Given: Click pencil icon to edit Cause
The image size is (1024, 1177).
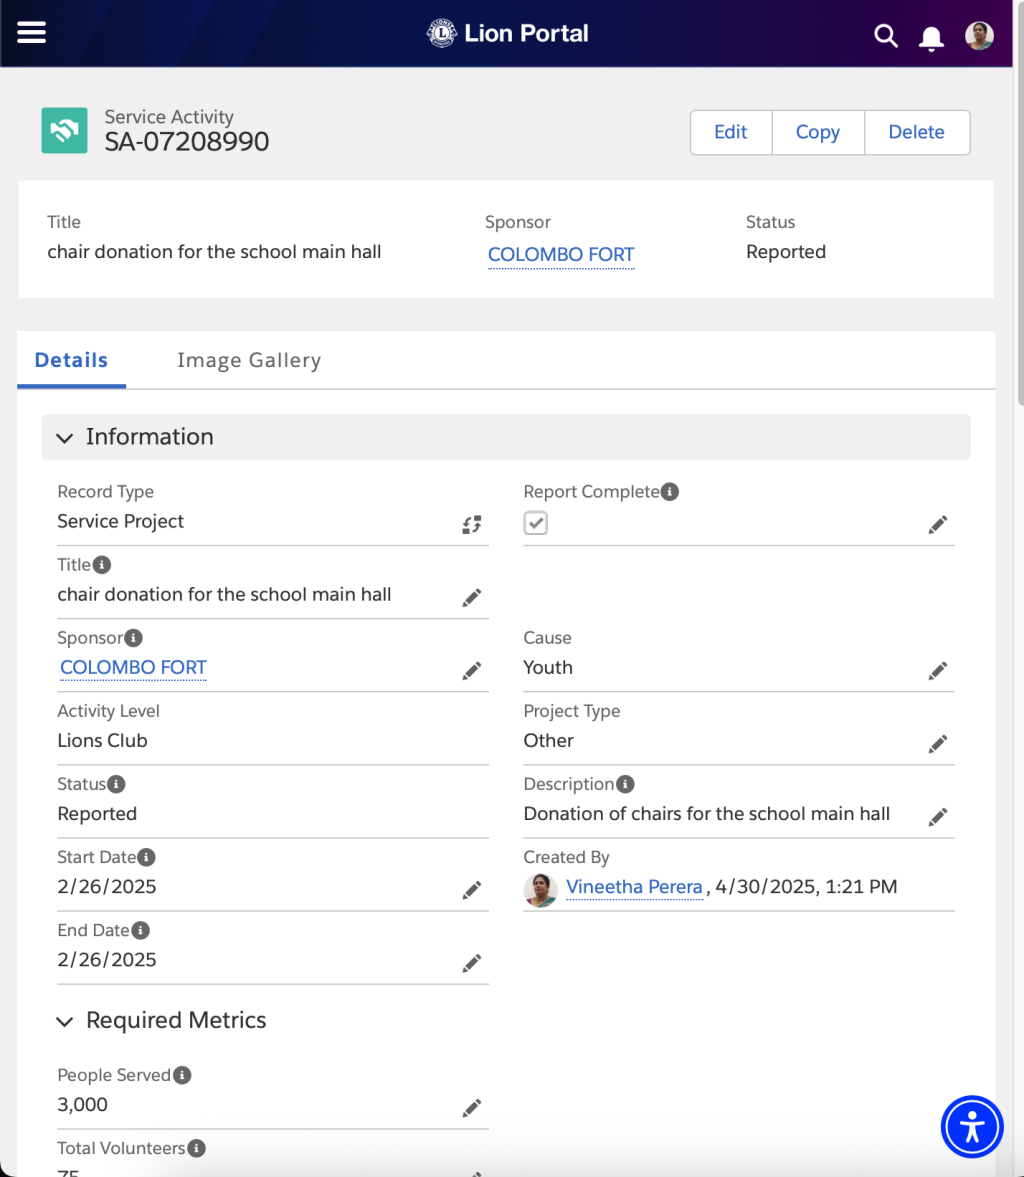Looking at the screenshot, I should click(x=938, y=670).
